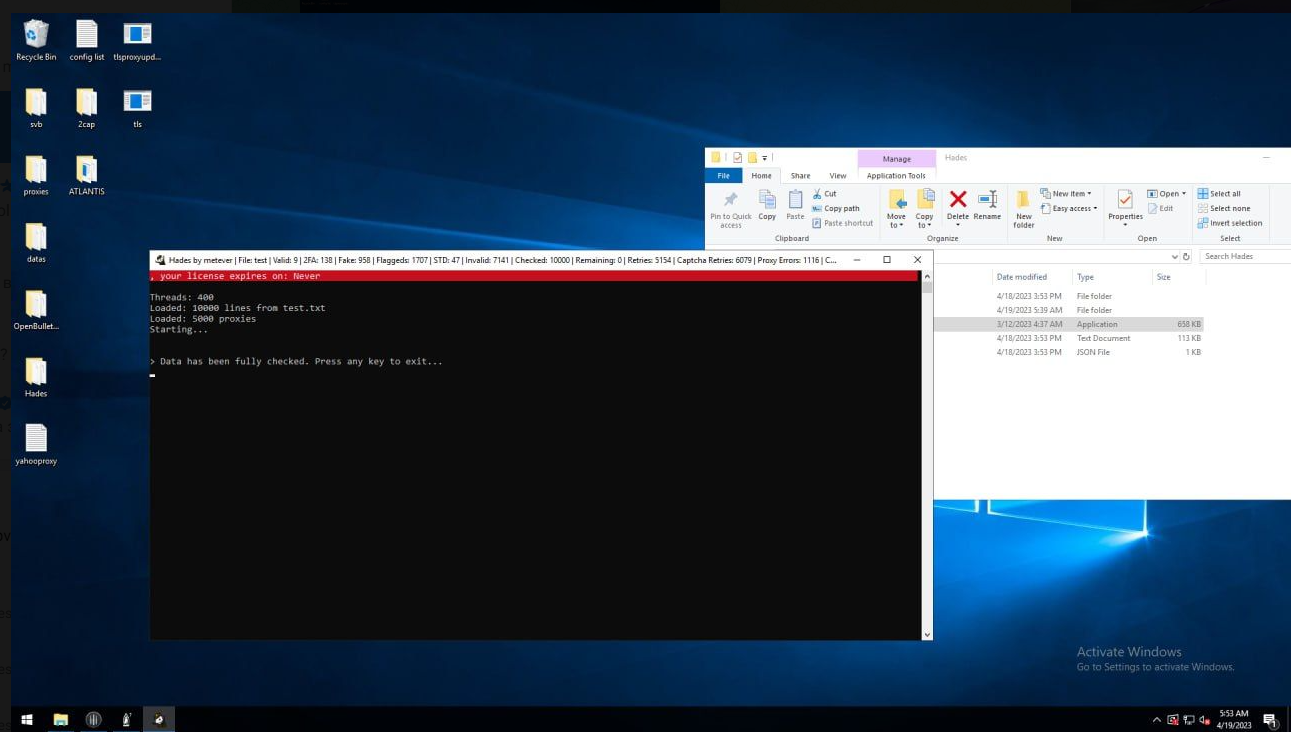1291x732 pixels.
Task: Select the File folder row dated 4/18/2023
Action: (x=1068, y=296)
